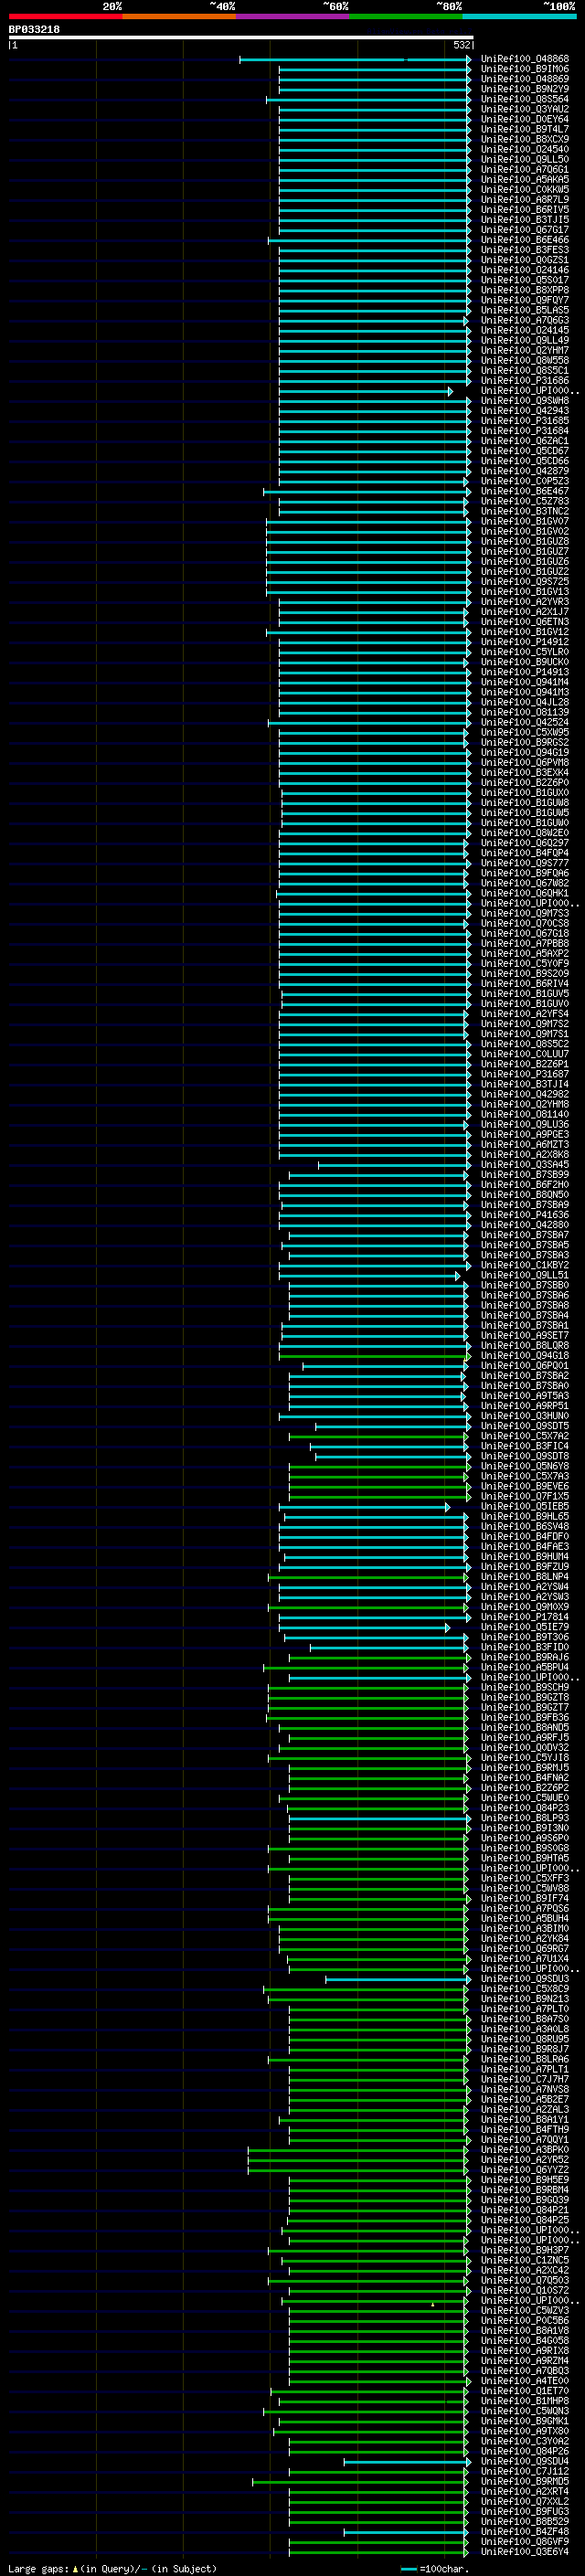Screen dimensions: 585x2576
Task: Select the label UniRef100_Q5N6Y8
Action: point(525,1467)
